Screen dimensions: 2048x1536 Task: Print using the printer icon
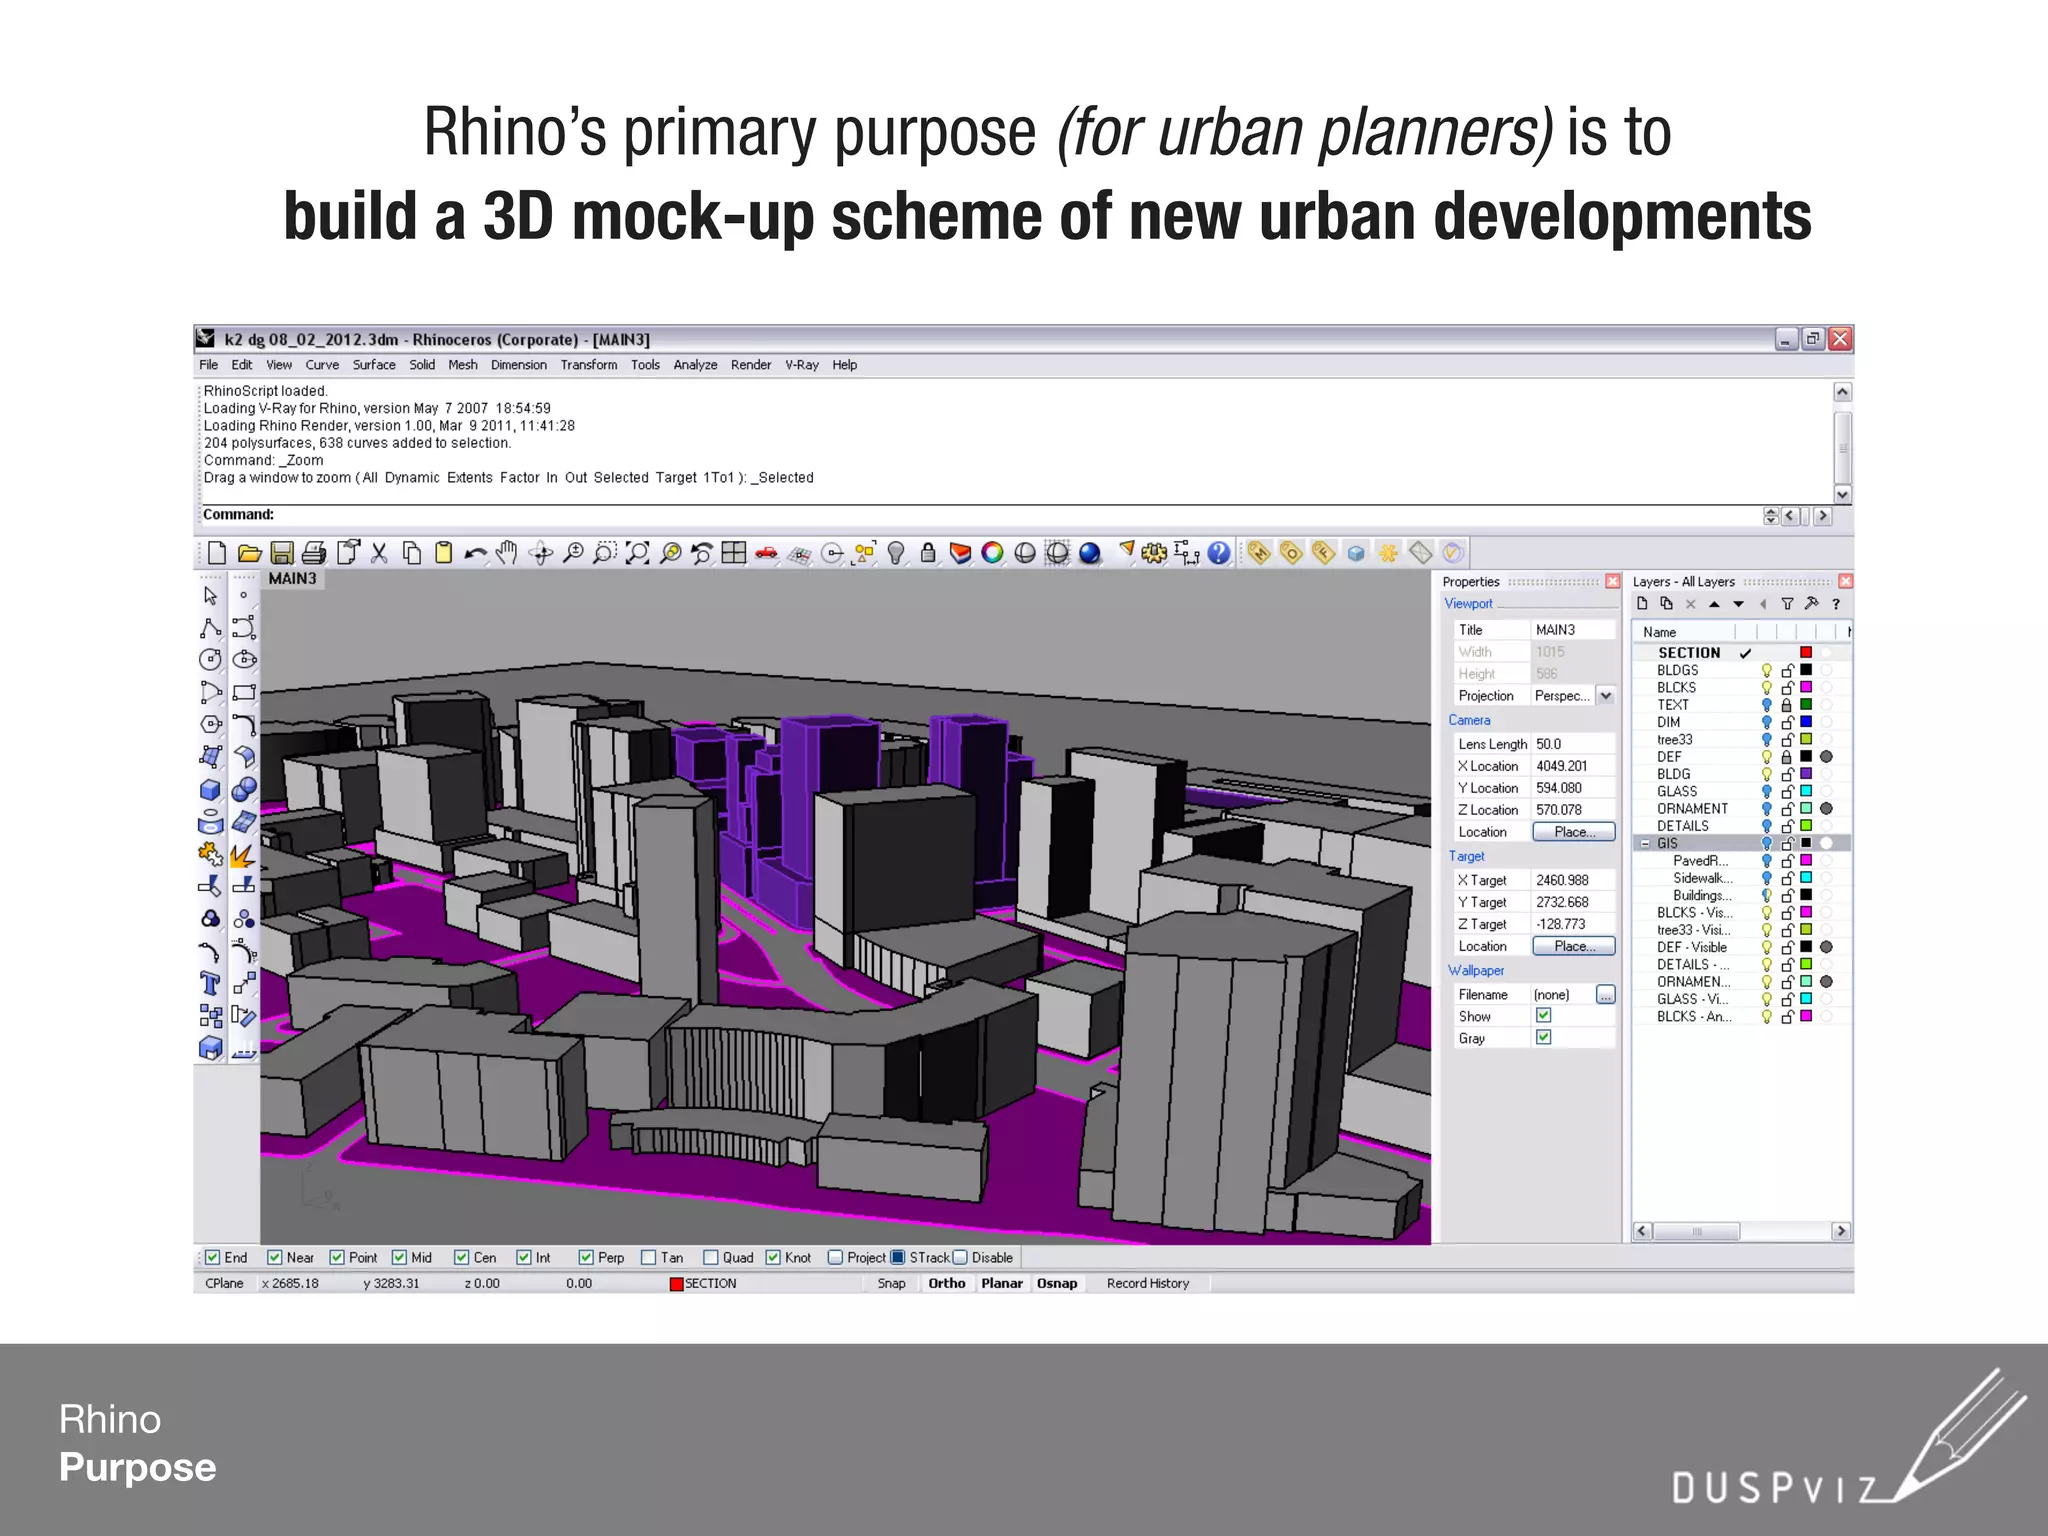314,552
